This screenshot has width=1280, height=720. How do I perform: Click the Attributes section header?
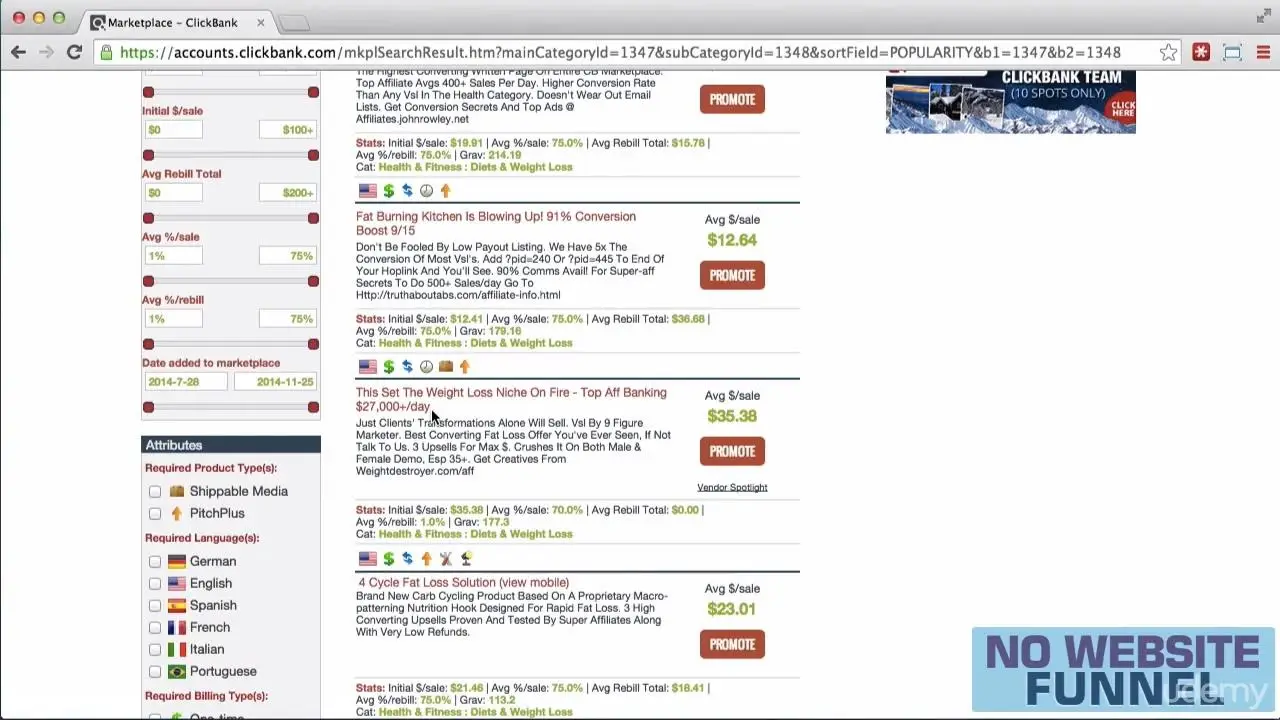coord(231,445)
